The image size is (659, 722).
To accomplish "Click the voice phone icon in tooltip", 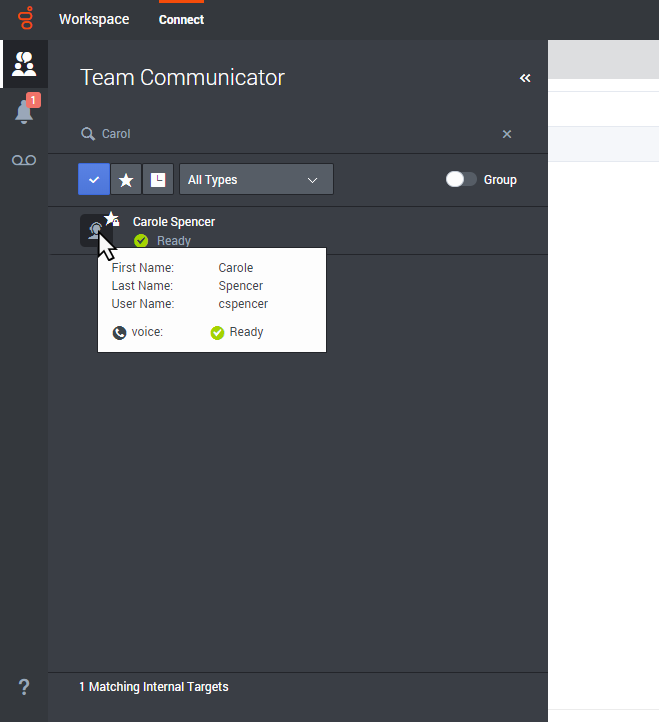I will pos(119,333).
